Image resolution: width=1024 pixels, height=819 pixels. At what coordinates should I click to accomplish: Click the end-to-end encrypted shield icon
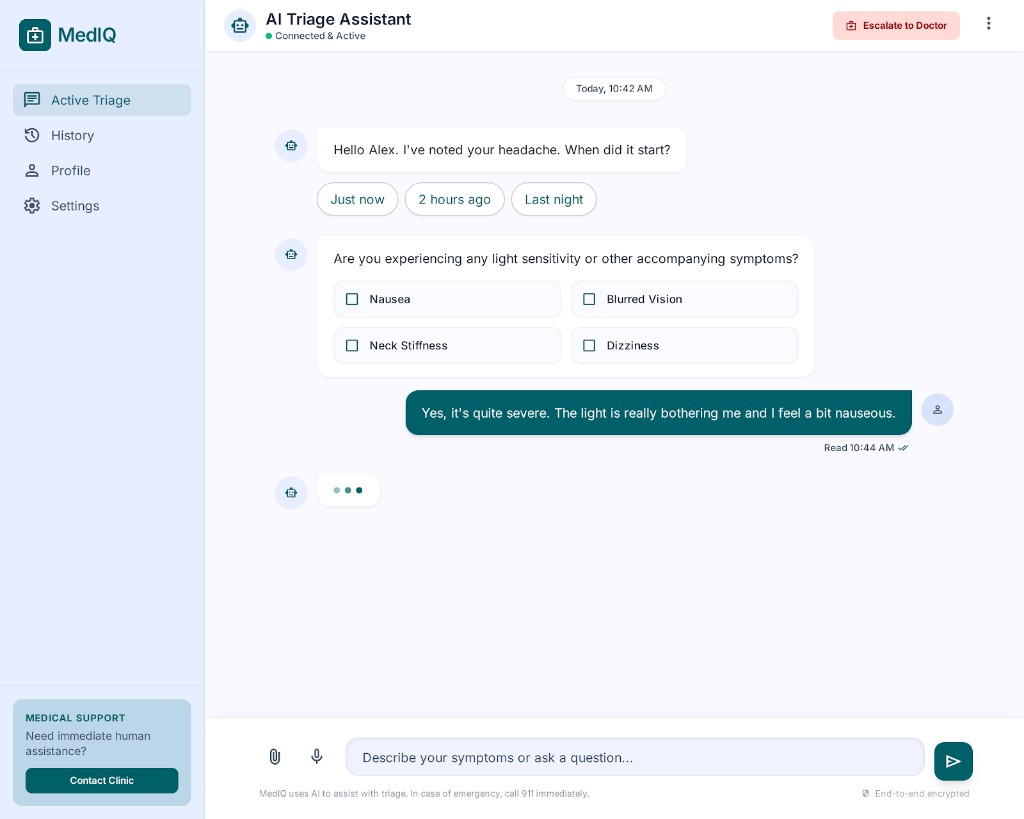865,794
